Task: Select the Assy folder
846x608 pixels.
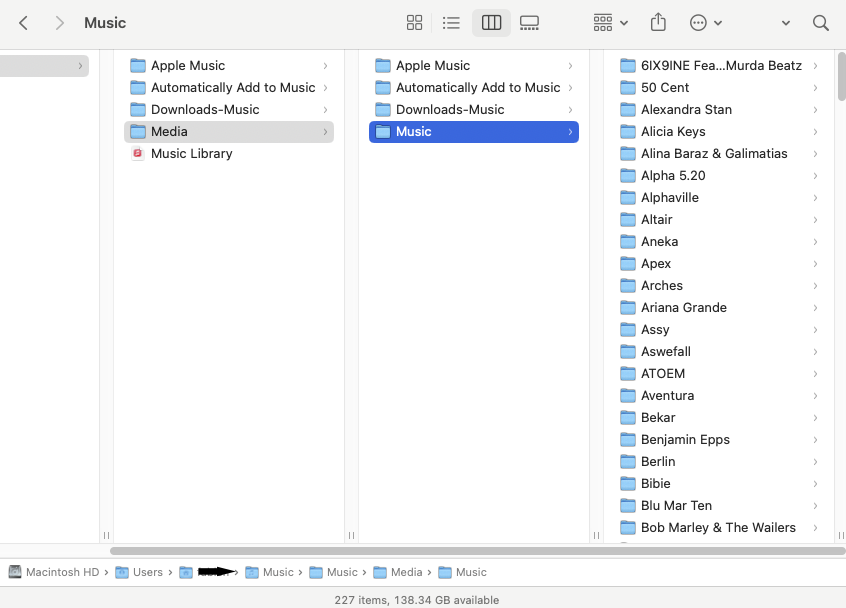Action: (719, 330)
